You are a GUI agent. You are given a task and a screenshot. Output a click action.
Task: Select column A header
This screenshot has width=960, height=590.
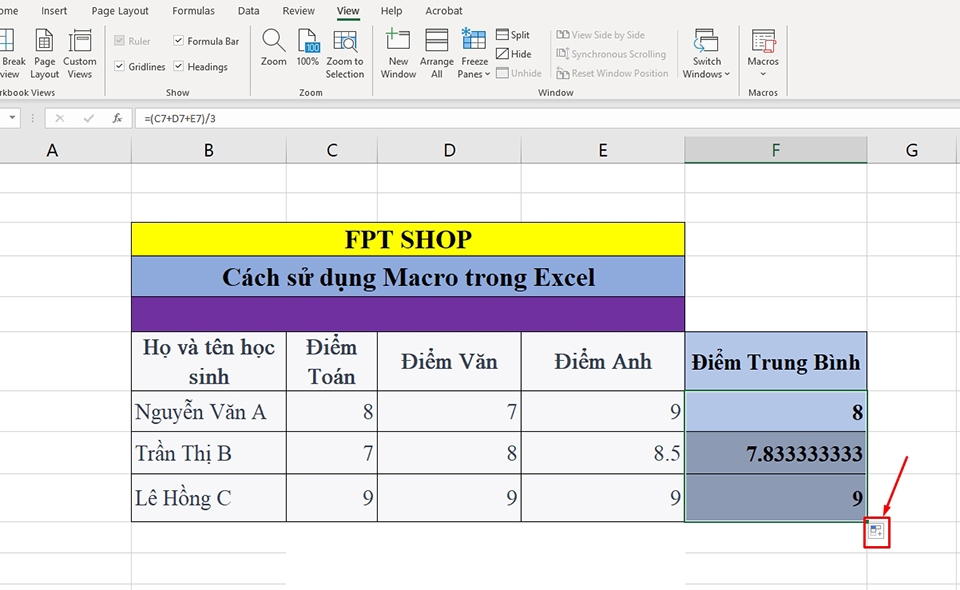point(53,150)
